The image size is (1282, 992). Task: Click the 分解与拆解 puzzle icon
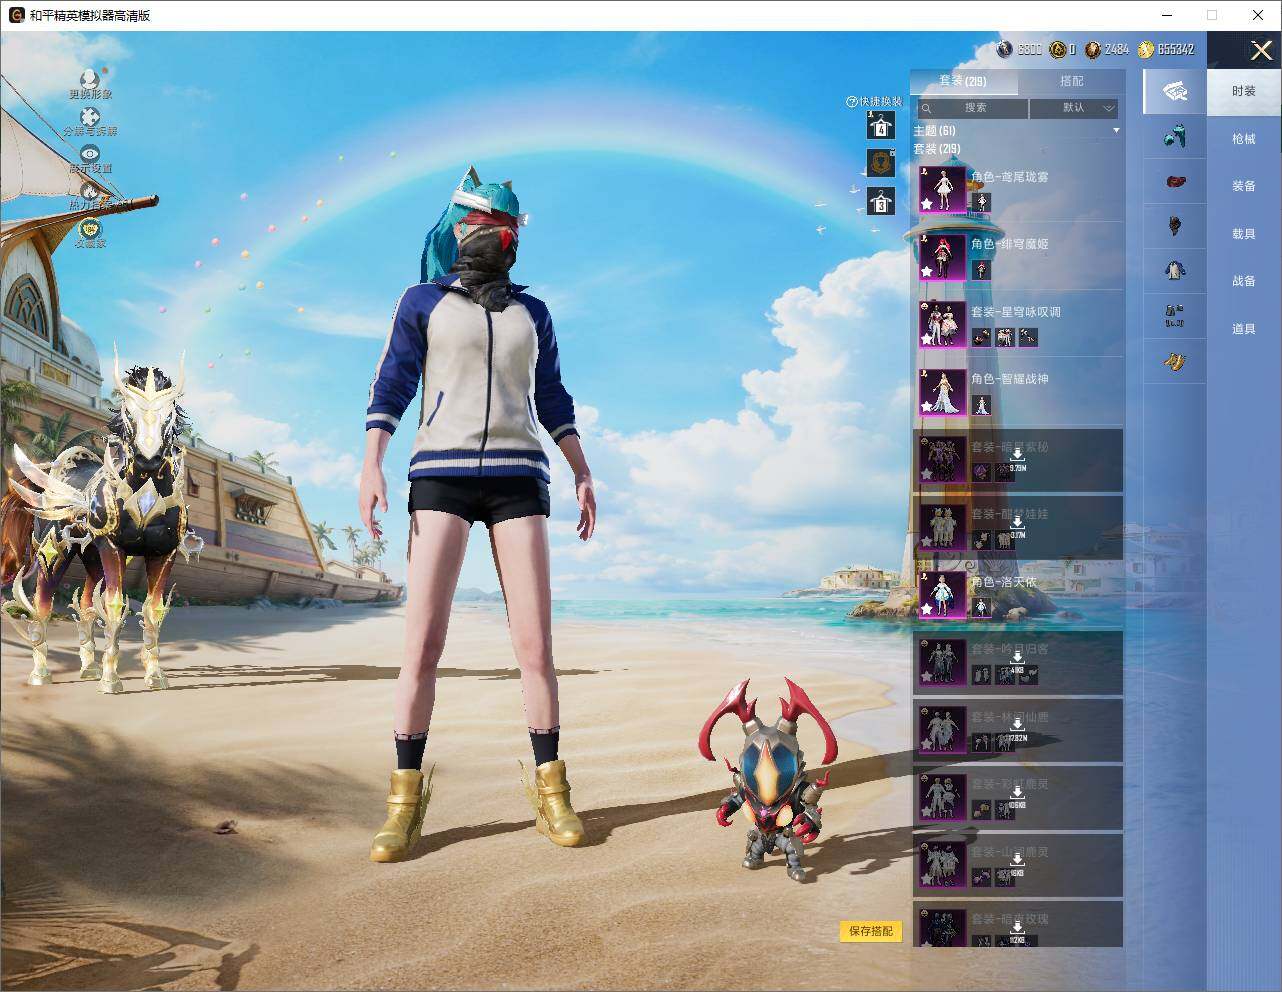[90, 116]
